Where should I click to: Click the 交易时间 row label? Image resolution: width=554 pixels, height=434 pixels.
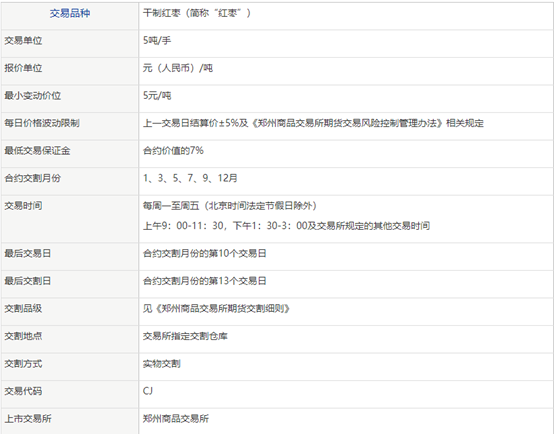coord(23,206)
